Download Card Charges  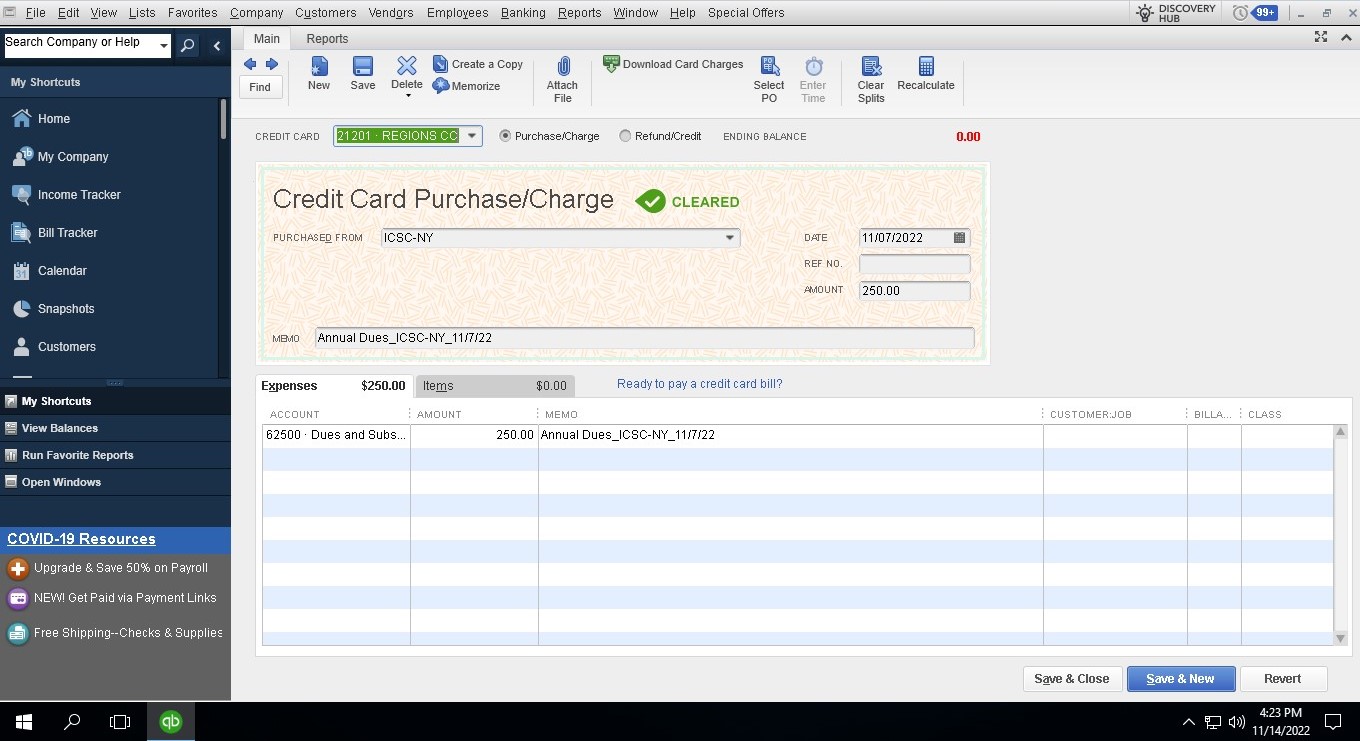coord(674,64)
